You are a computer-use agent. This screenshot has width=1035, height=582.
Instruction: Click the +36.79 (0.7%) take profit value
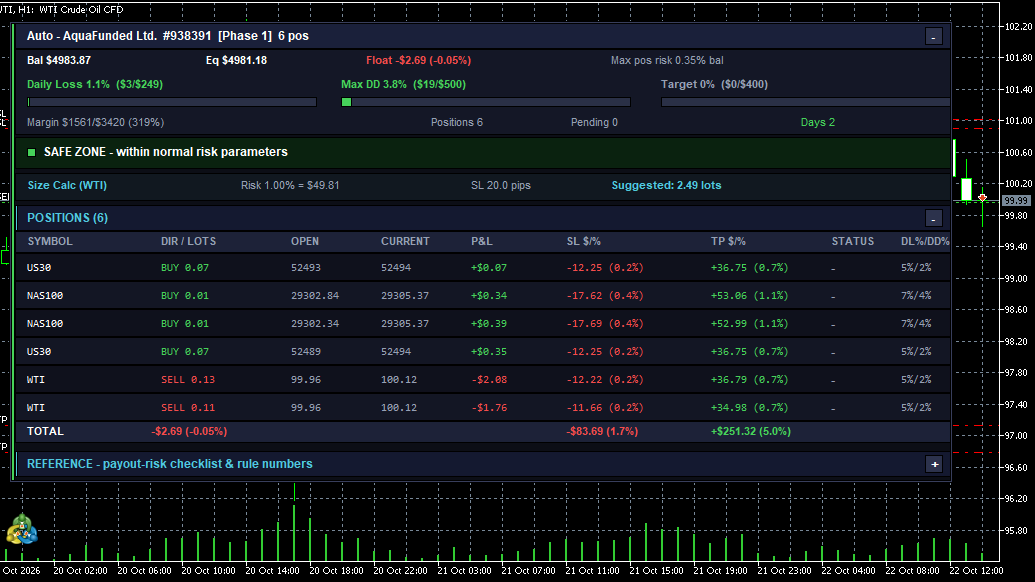coord(749,380)
